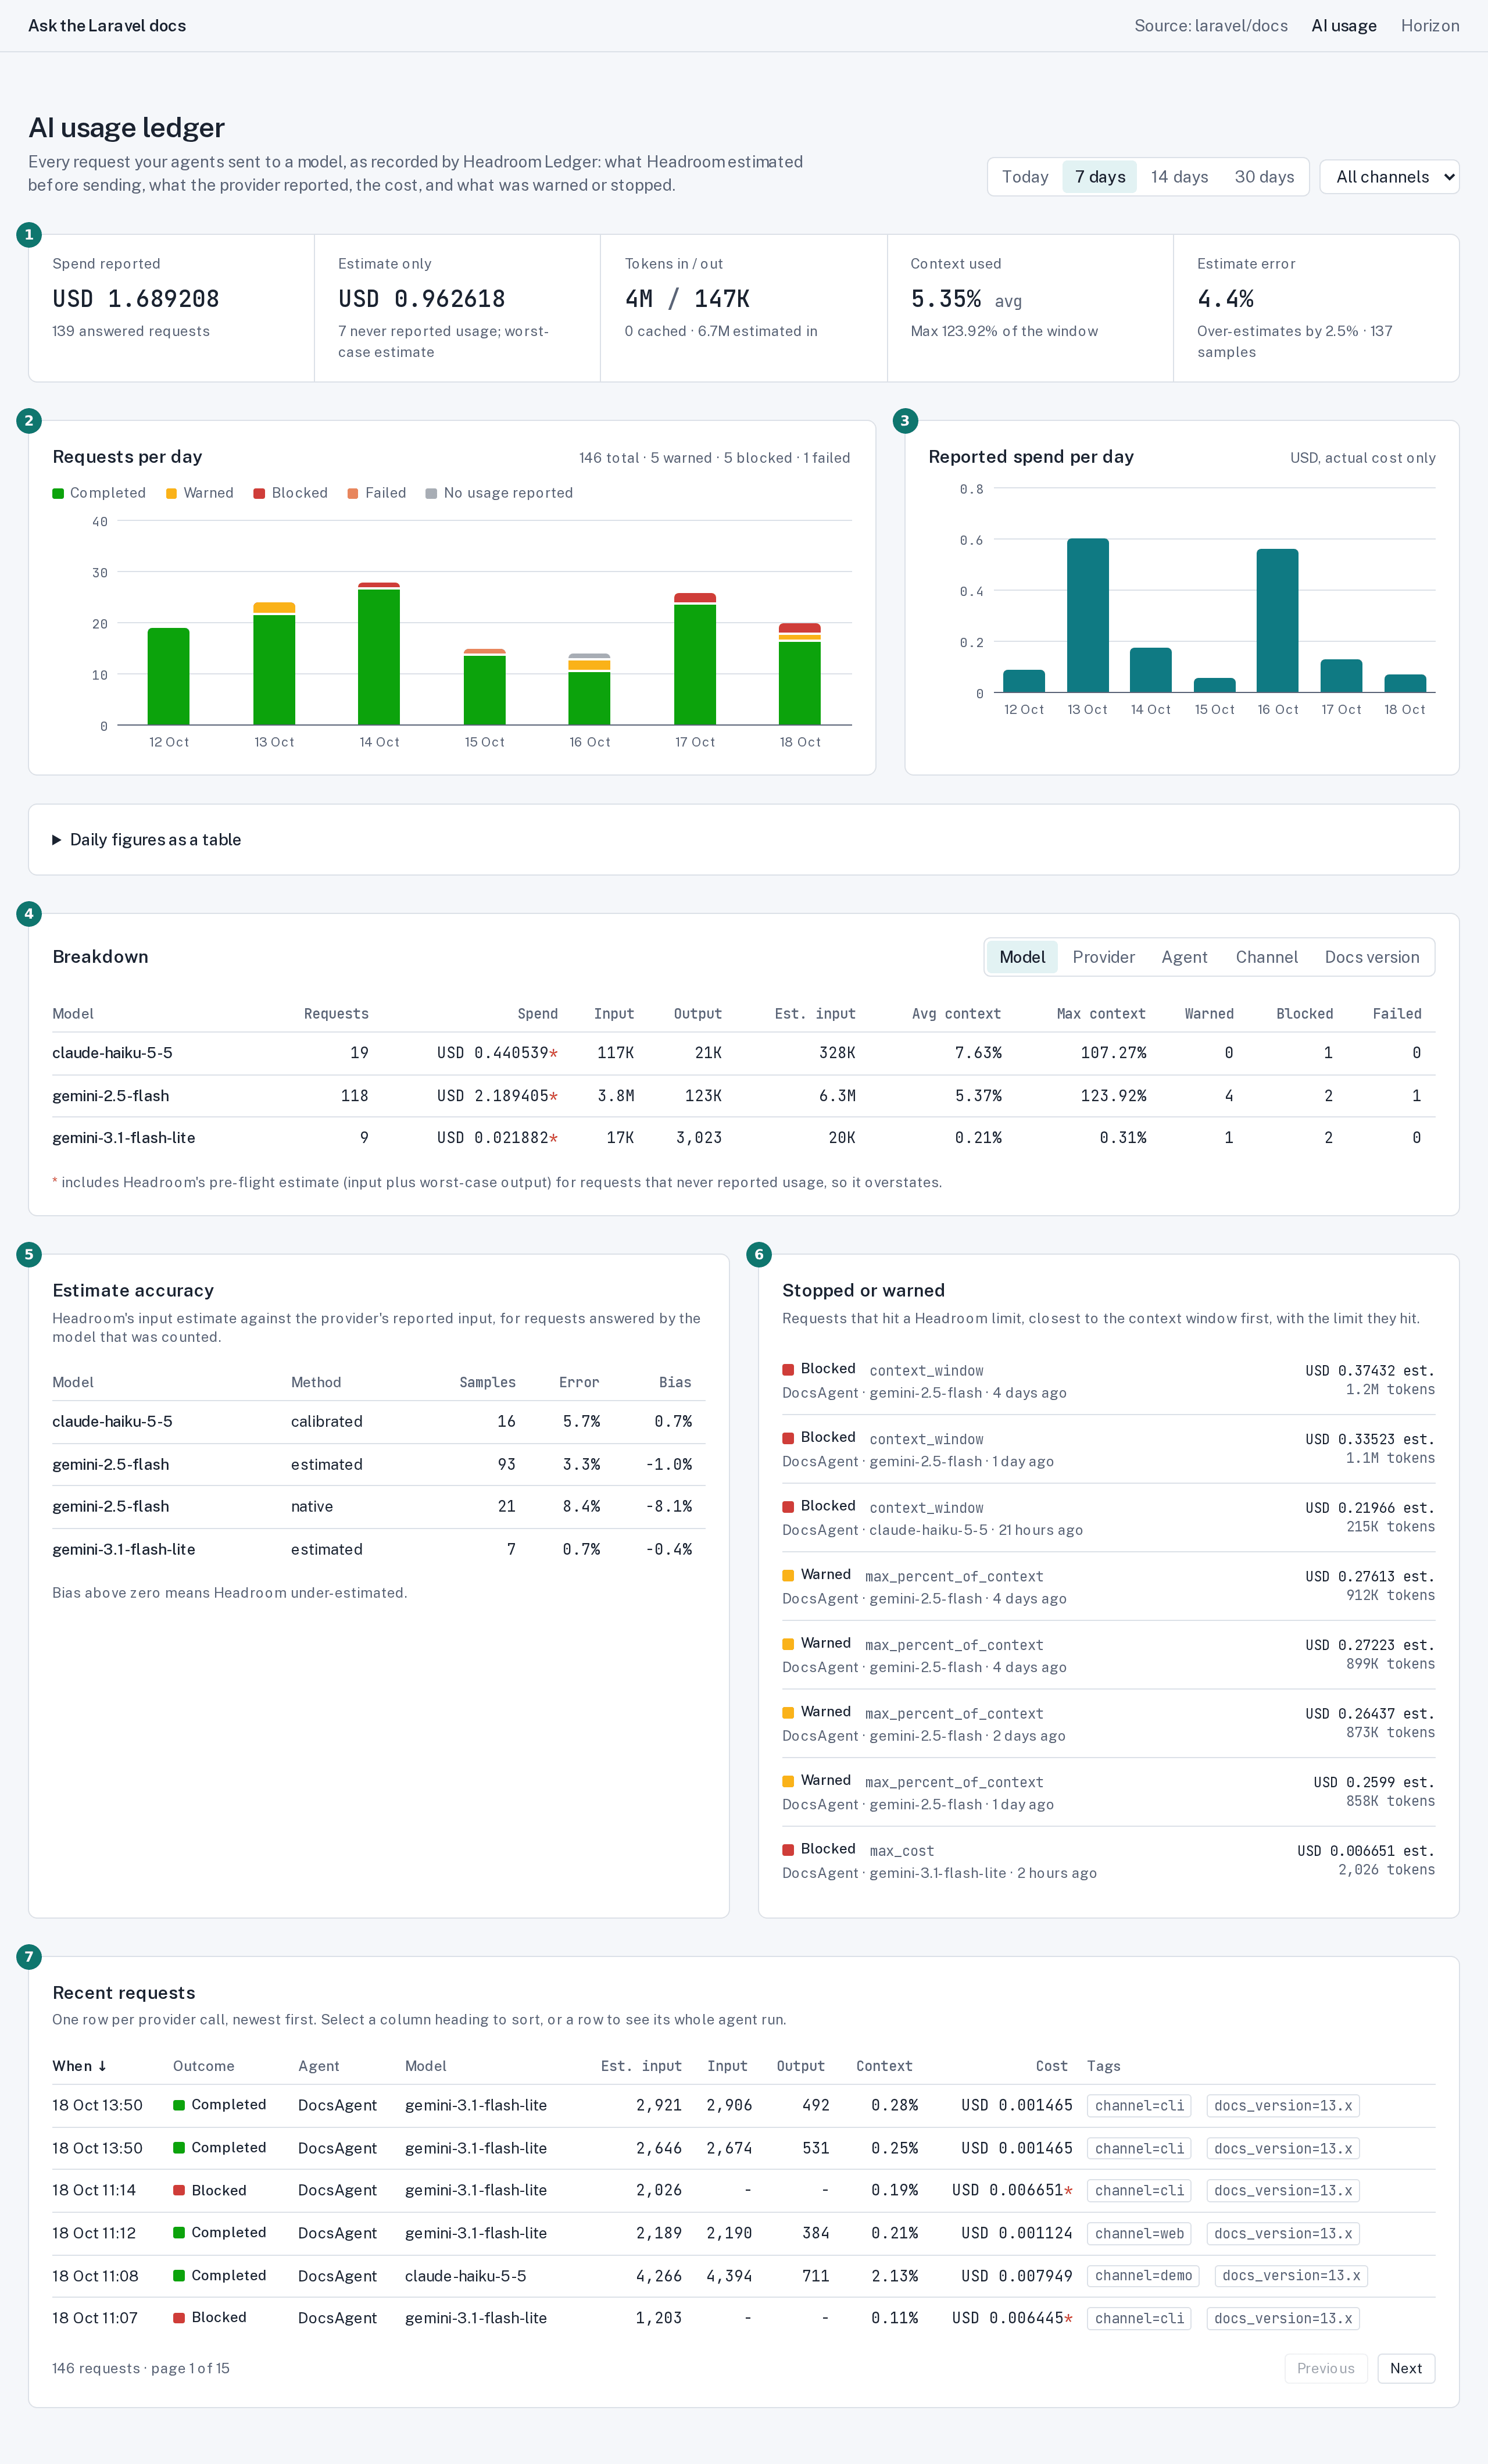Click Blocked status icon on 11:07 row
The image size is (1488, 2464).
pos(179,2318)
